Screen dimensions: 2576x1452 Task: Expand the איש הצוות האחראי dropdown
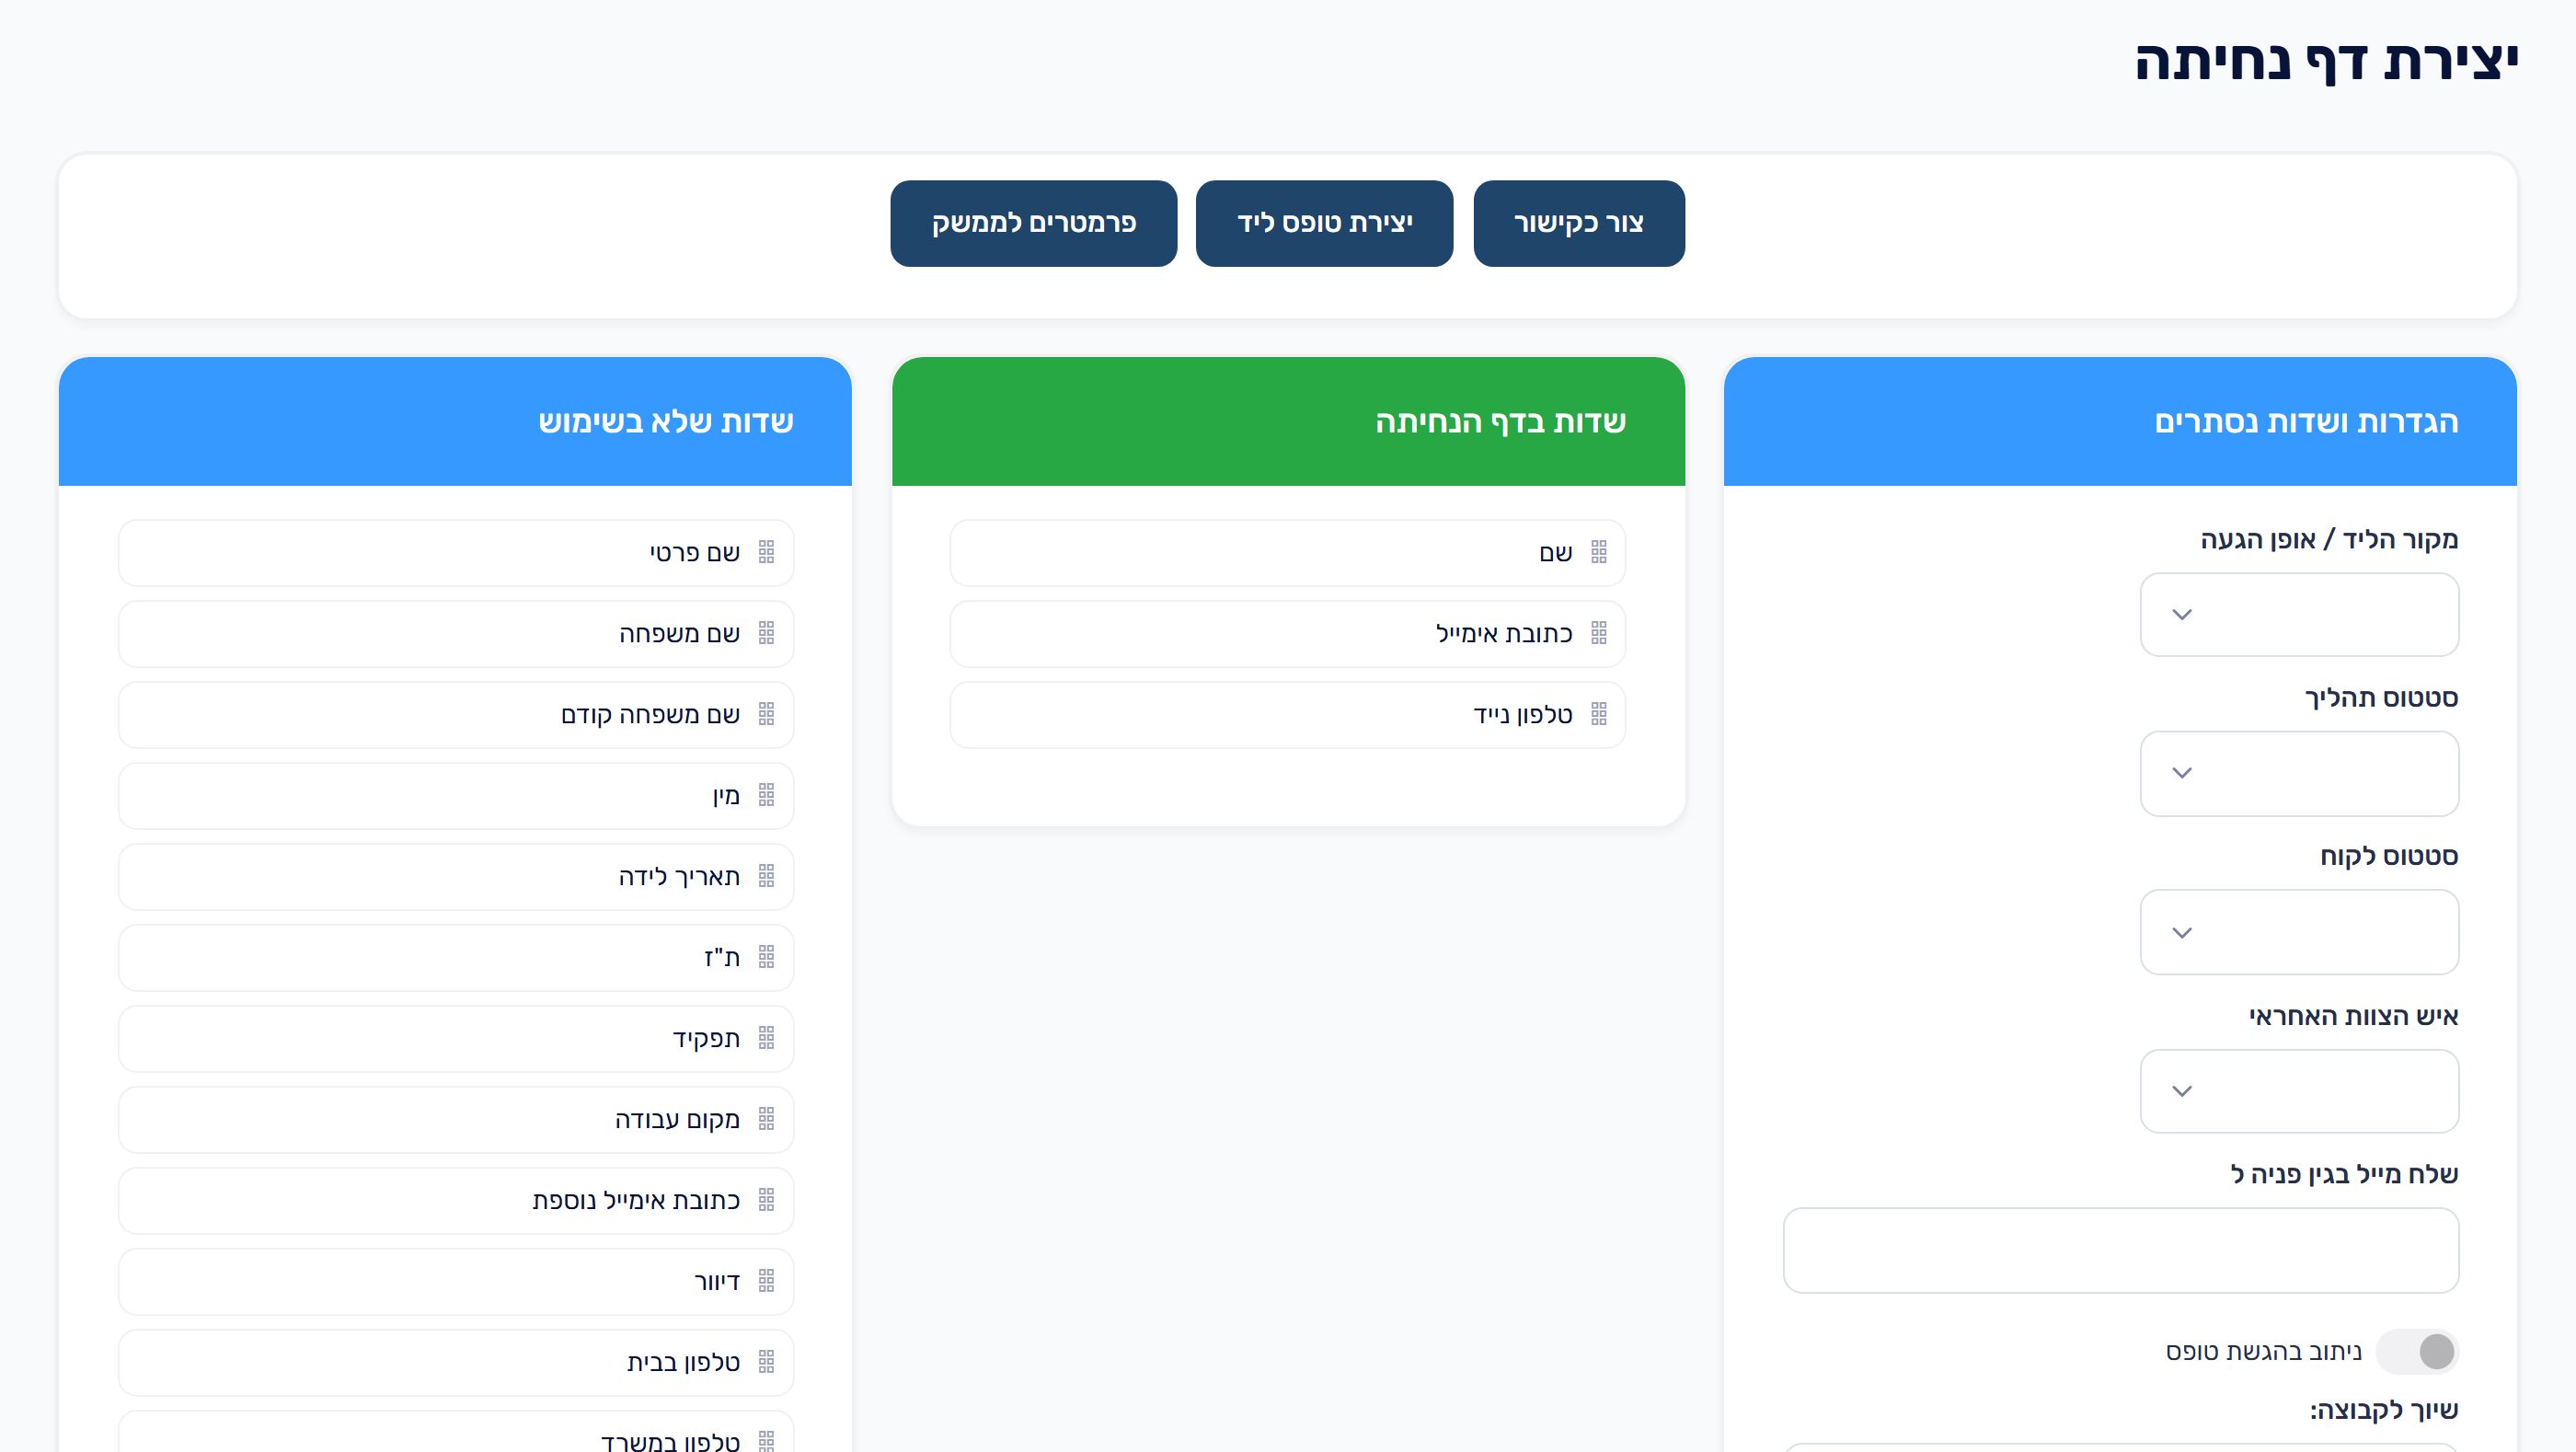2299,1091
